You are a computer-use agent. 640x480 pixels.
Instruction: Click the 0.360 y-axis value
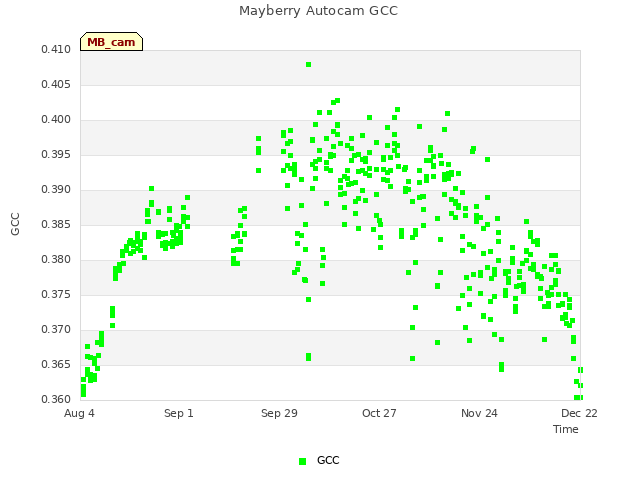[56, 399]
